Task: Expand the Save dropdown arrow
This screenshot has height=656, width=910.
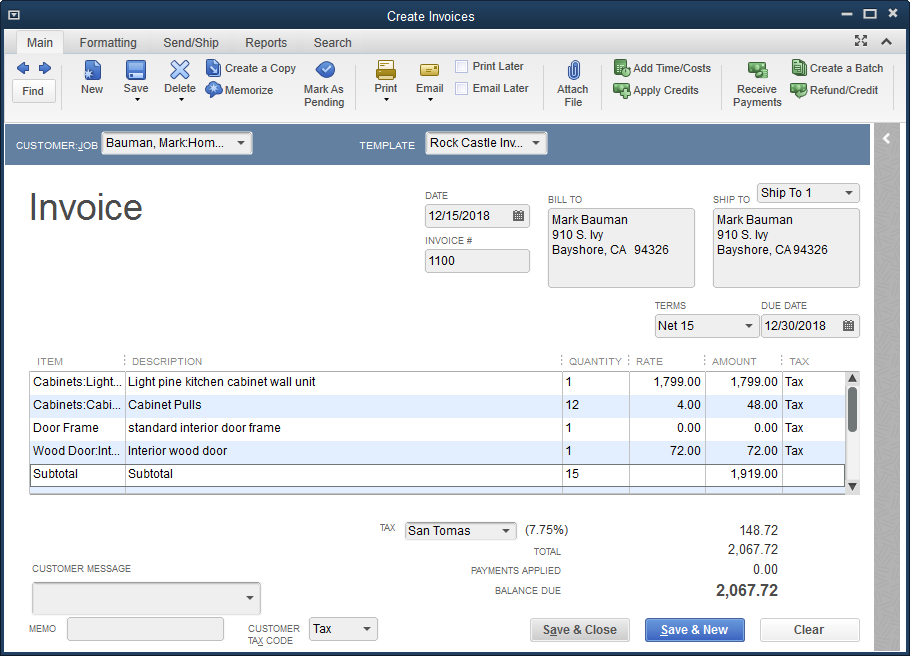Action: pyautogui.click(x=137, y=100)
